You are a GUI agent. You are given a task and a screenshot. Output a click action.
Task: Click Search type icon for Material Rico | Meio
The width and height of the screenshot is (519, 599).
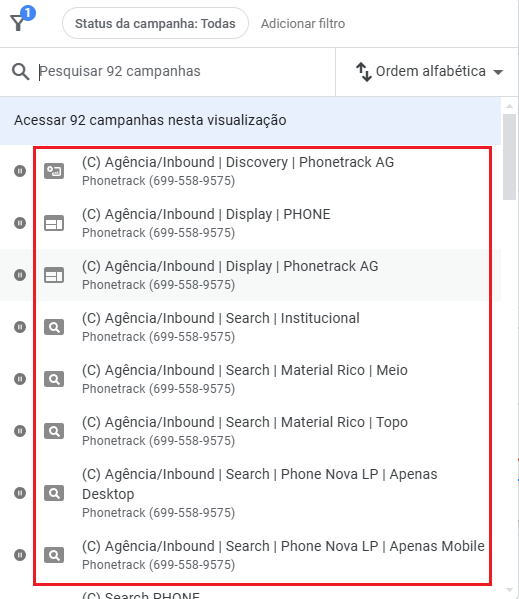(54, 379)
